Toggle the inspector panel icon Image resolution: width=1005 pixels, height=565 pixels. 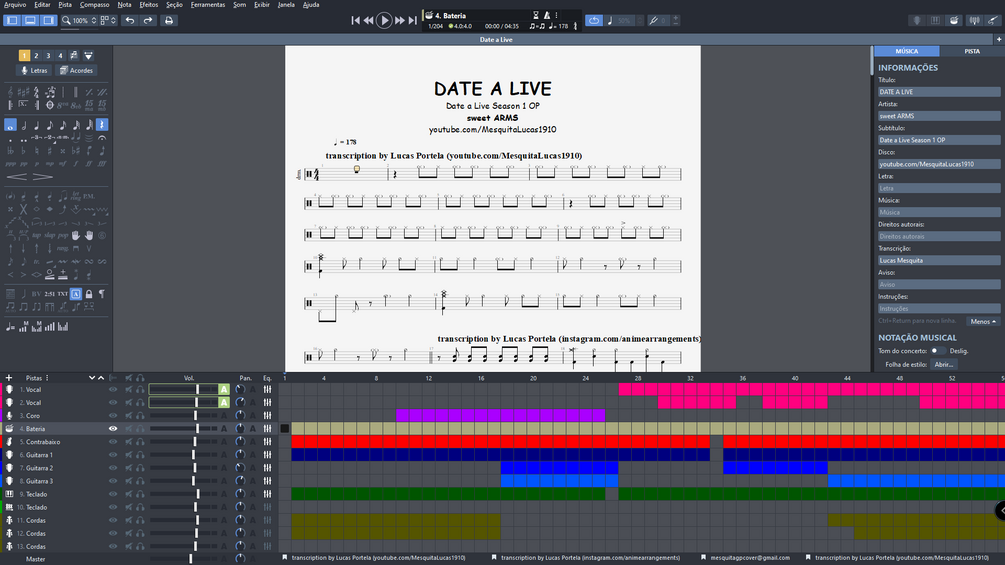click(48, 20)
